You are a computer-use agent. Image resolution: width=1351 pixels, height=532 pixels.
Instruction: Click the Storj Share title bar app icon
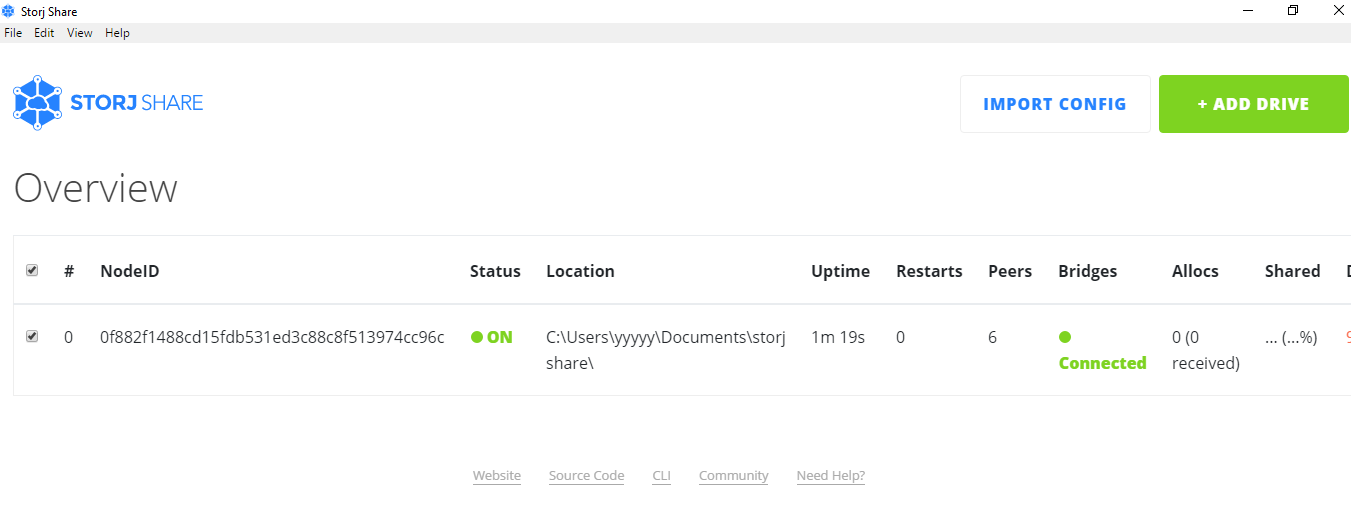[x=9, y=11]
